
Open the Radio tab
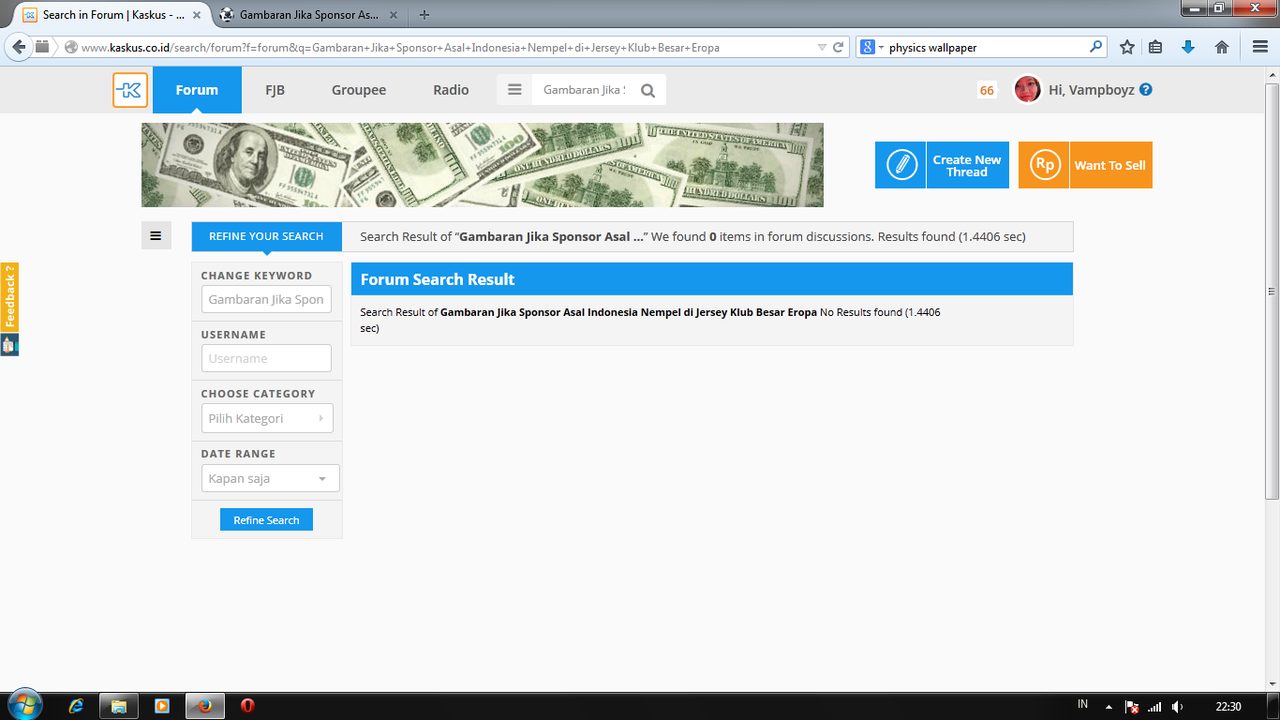[x=451, y=90]
